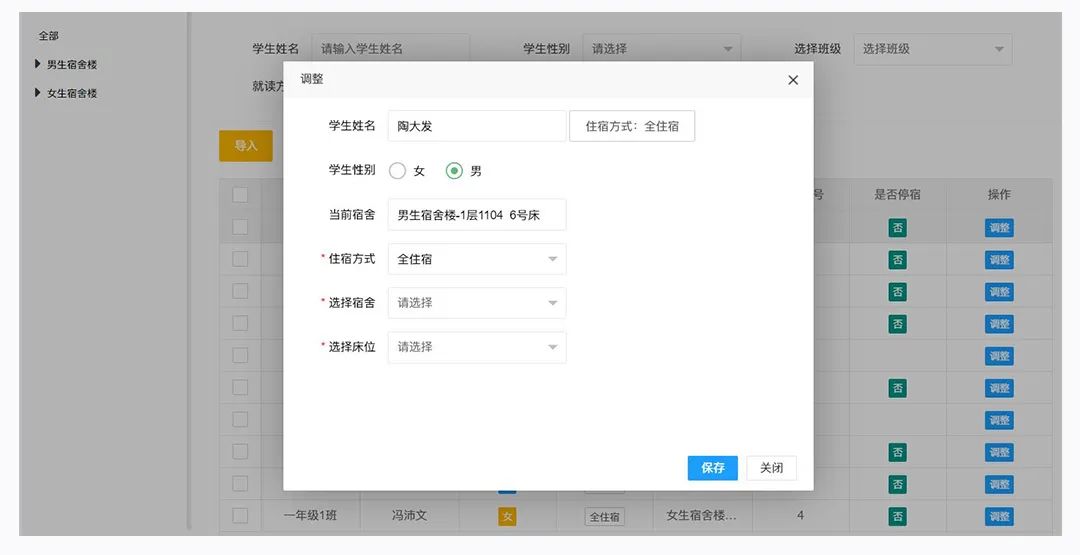Toggle the select-all checkbox in table header
1080x555 pixels.
coord(240,195)
